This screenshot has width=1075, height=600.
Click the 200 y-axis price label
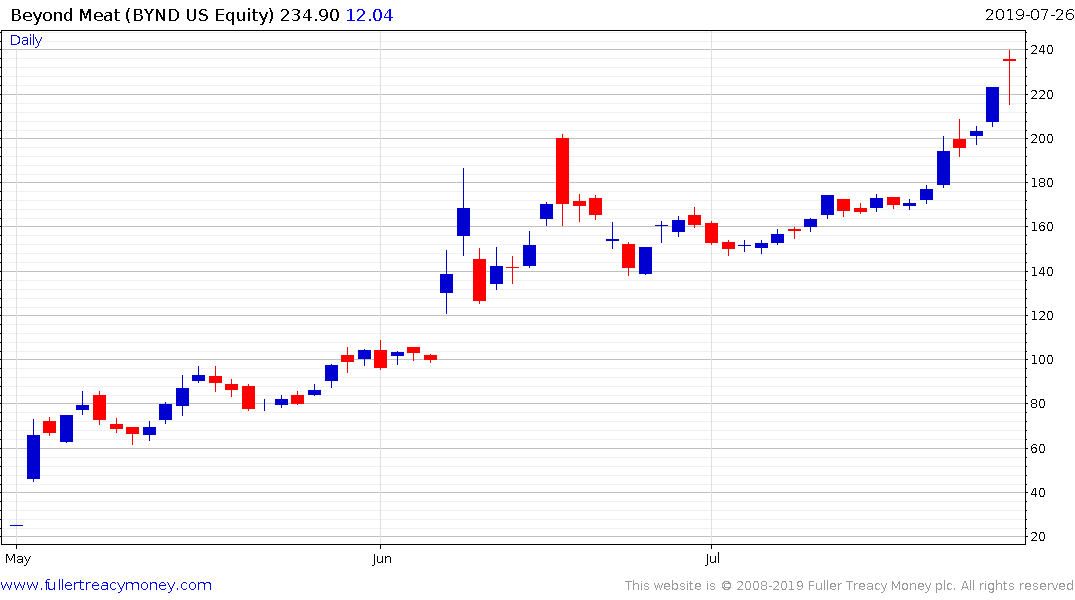pos(1042,139)
